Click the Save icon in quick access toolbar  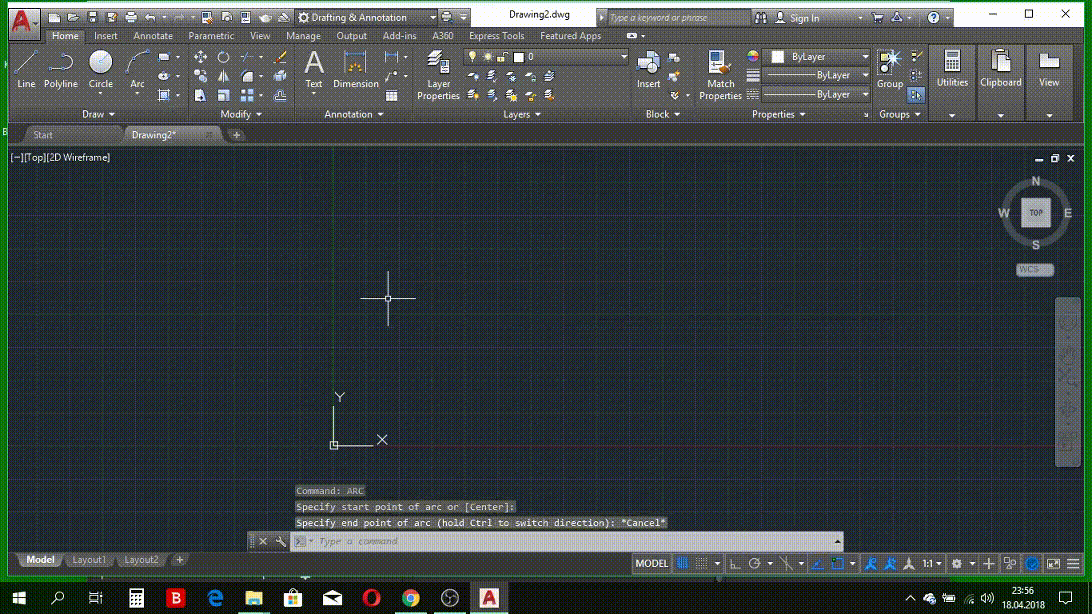[92, 17]
